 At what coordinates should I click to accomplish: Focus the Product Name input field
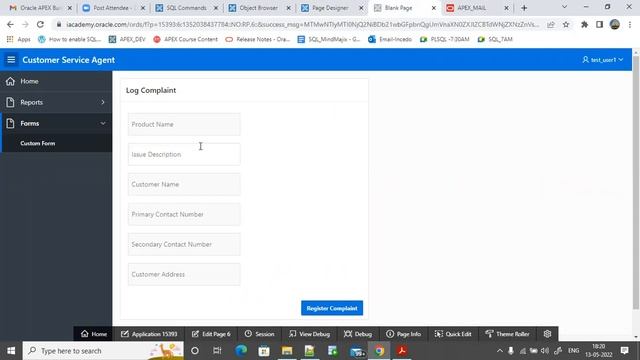(184, 124)
